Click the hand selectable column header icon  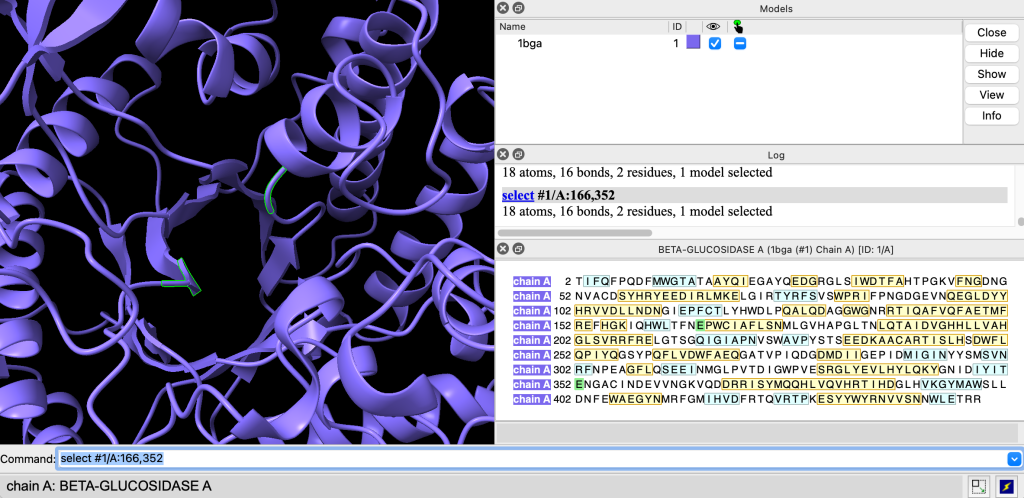[x=738, y=27]
